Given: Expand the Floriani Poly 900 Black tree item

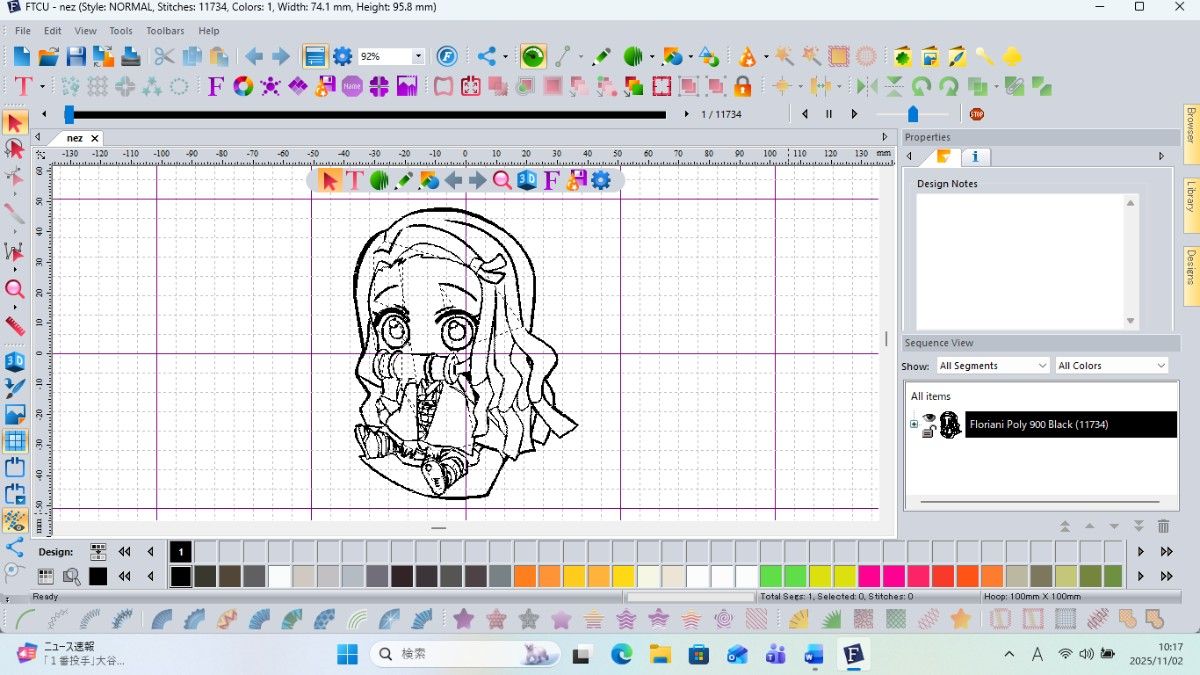Looking at the screenshot, I should pos(914,425).
